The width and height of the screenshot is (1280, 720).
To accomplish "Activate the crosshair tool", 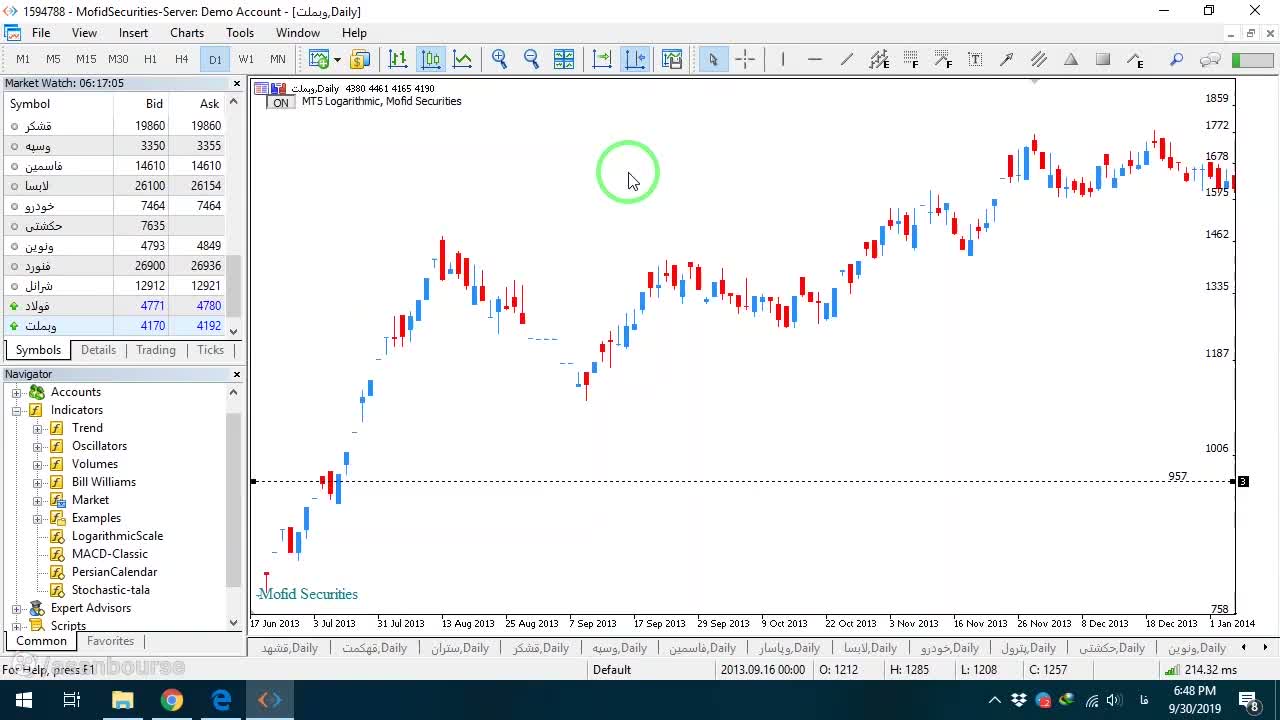I will 745,59.
